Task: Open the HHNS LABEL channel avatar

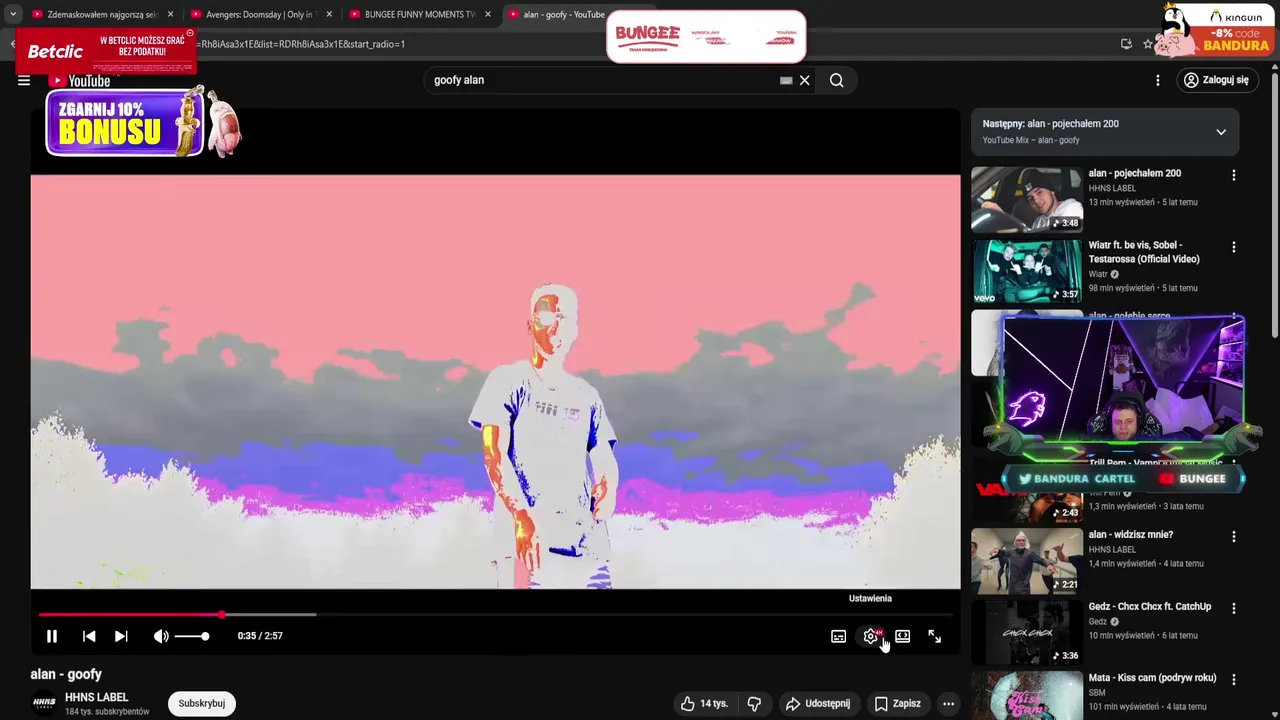Action: (44, 703)
